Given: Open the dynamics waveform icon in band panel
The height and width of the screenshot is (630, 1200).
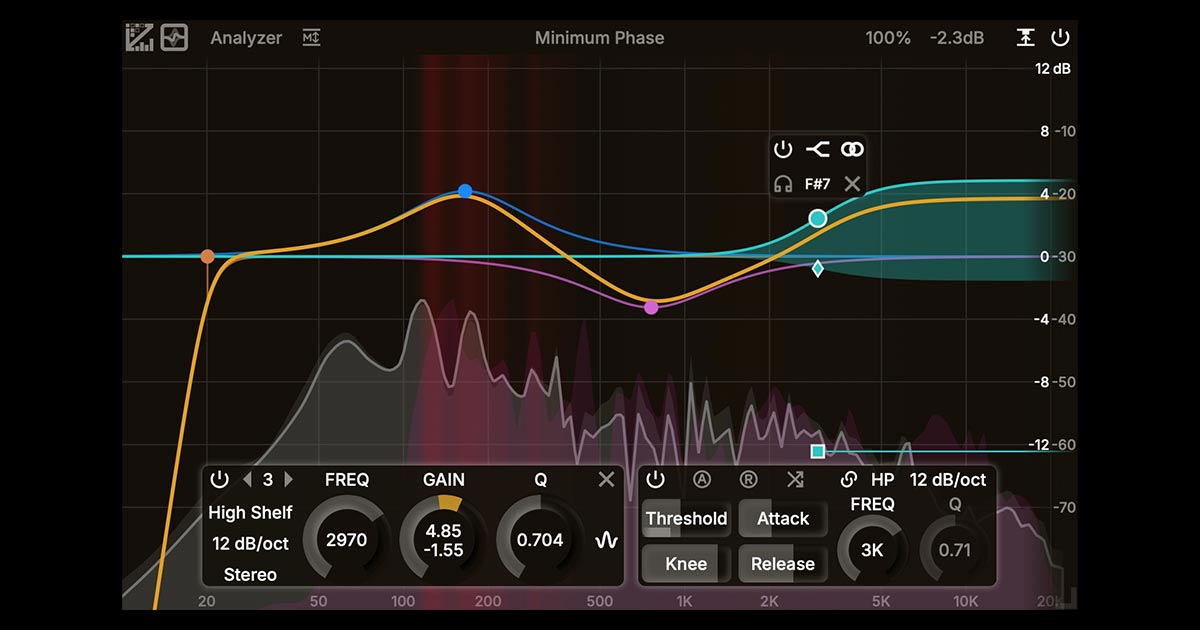Looking at the screenshot, I should click(x=606, y=540).
